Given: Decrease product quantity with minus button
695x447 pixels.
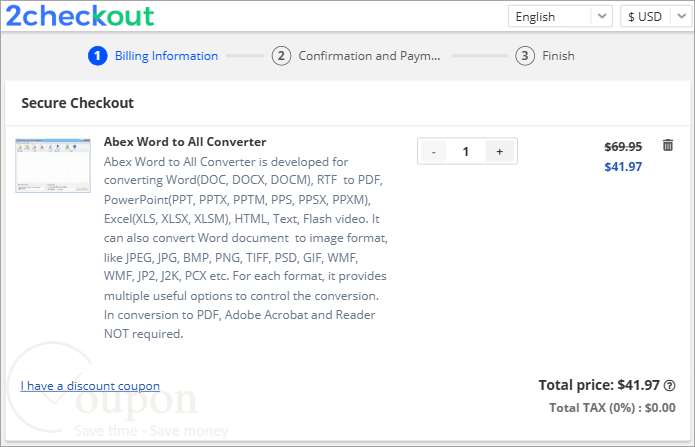Looking at the screenshot, I should point(433,152).
